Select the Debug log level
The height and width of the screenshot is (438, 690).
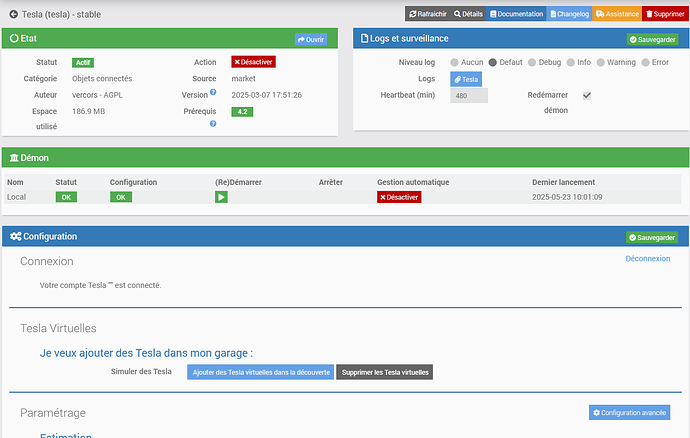click(x=532, y=63)
